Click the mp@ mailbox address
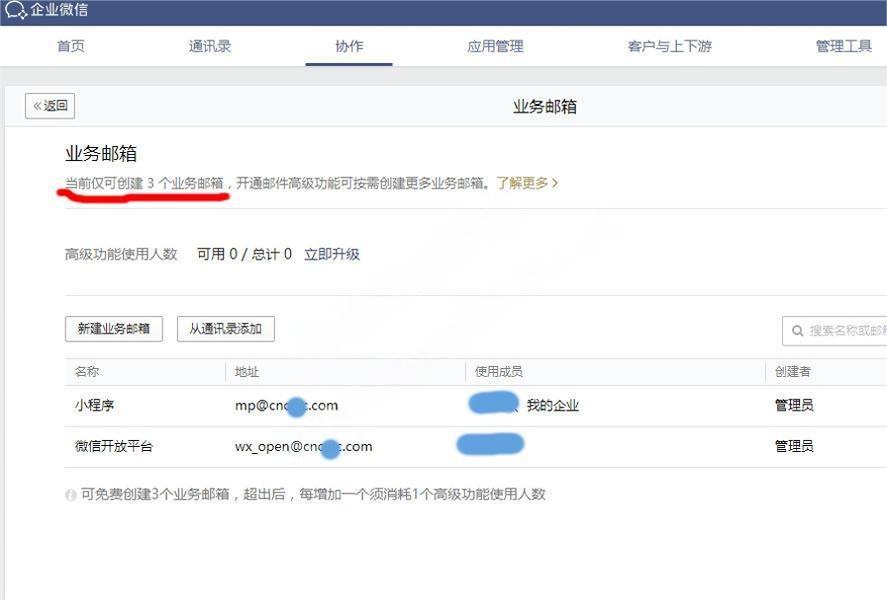Screen dimensions: 887x600 286,405
